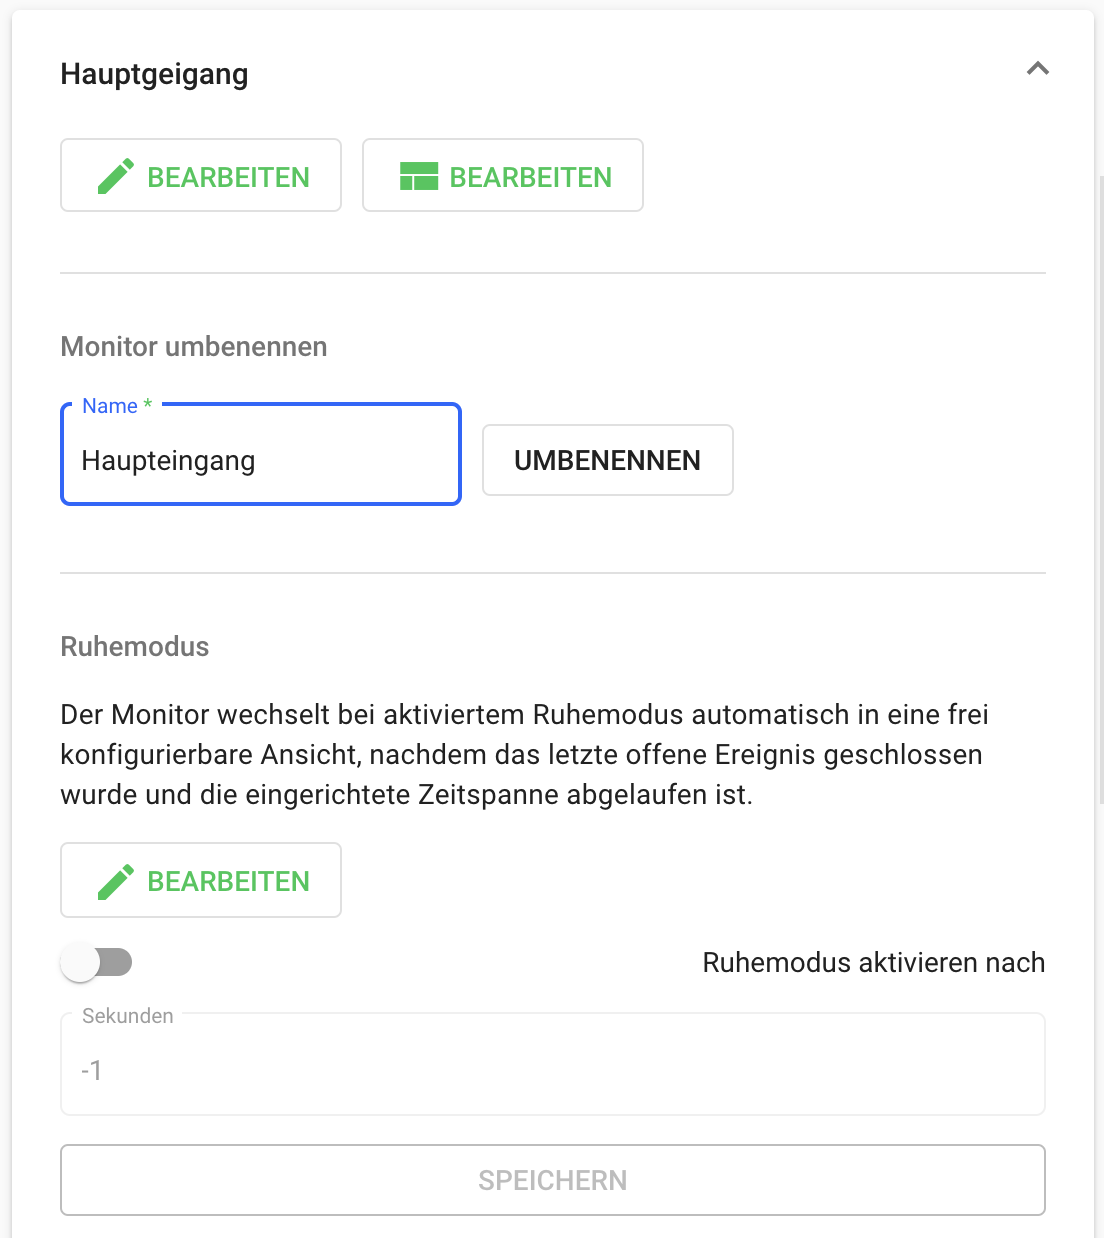
Task: Click the 'Ruhemodus' section heading
Action: (x=135, y=647)
